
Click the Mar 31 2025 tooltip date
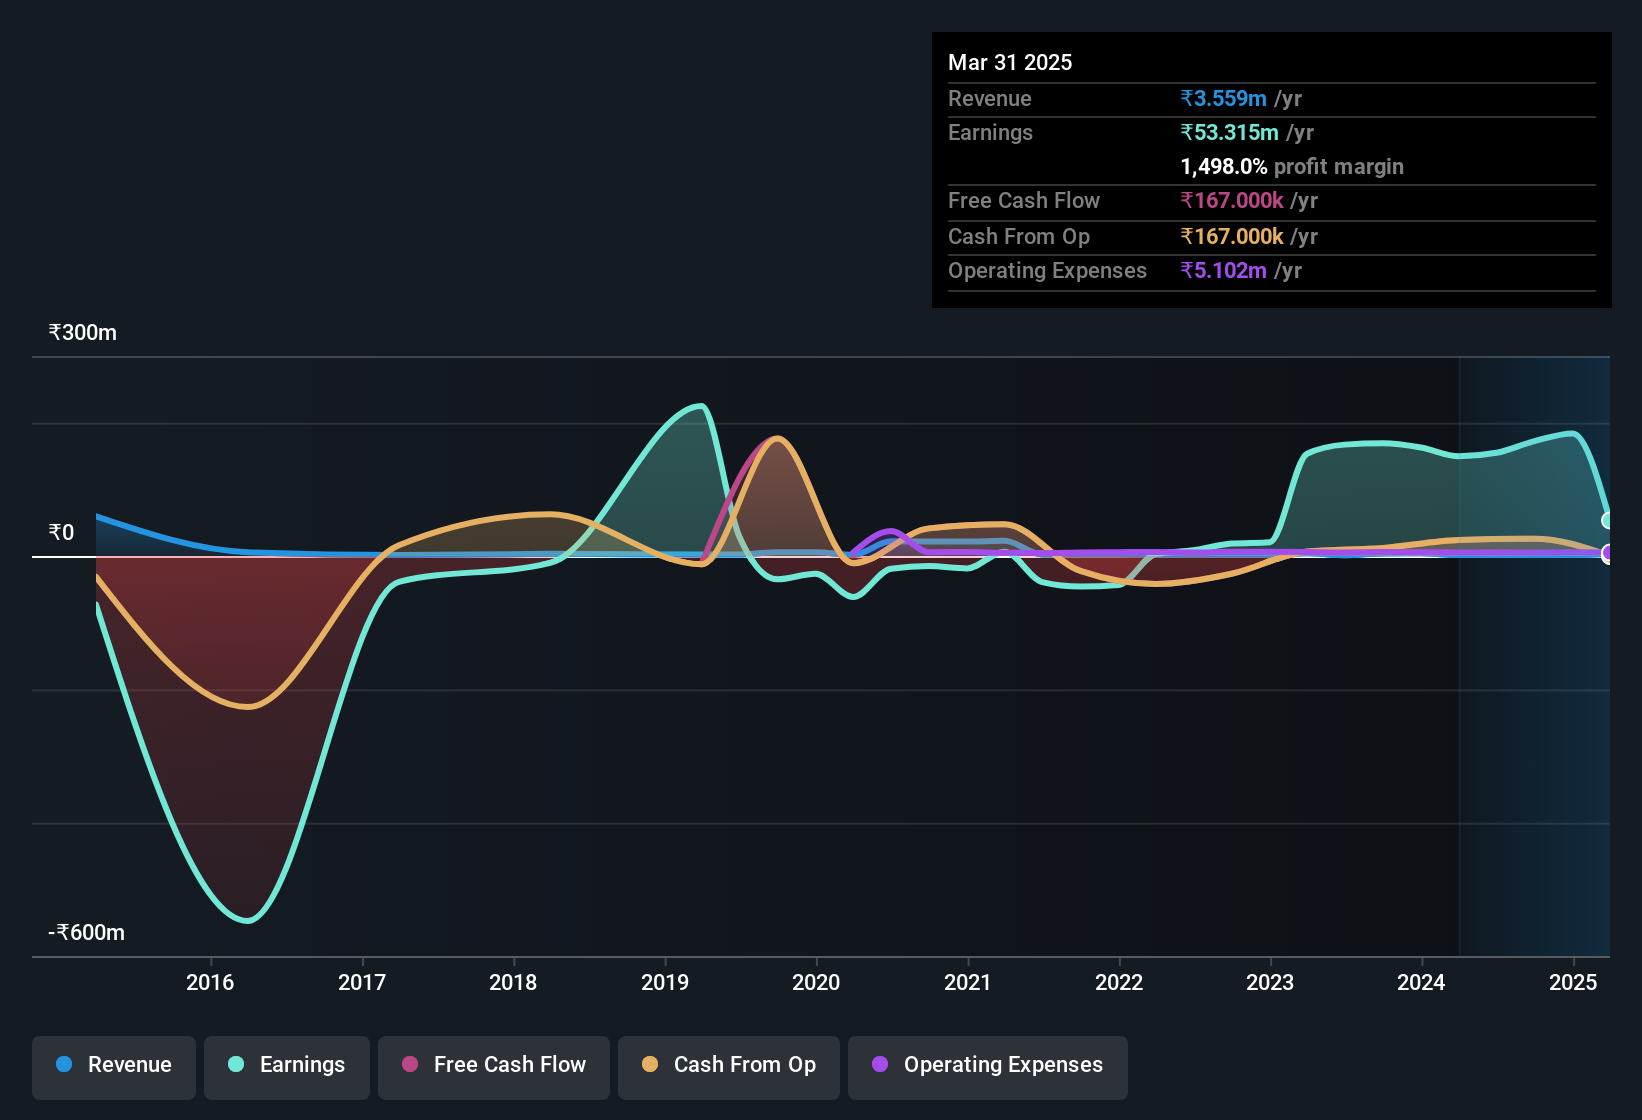(1010, 62)
